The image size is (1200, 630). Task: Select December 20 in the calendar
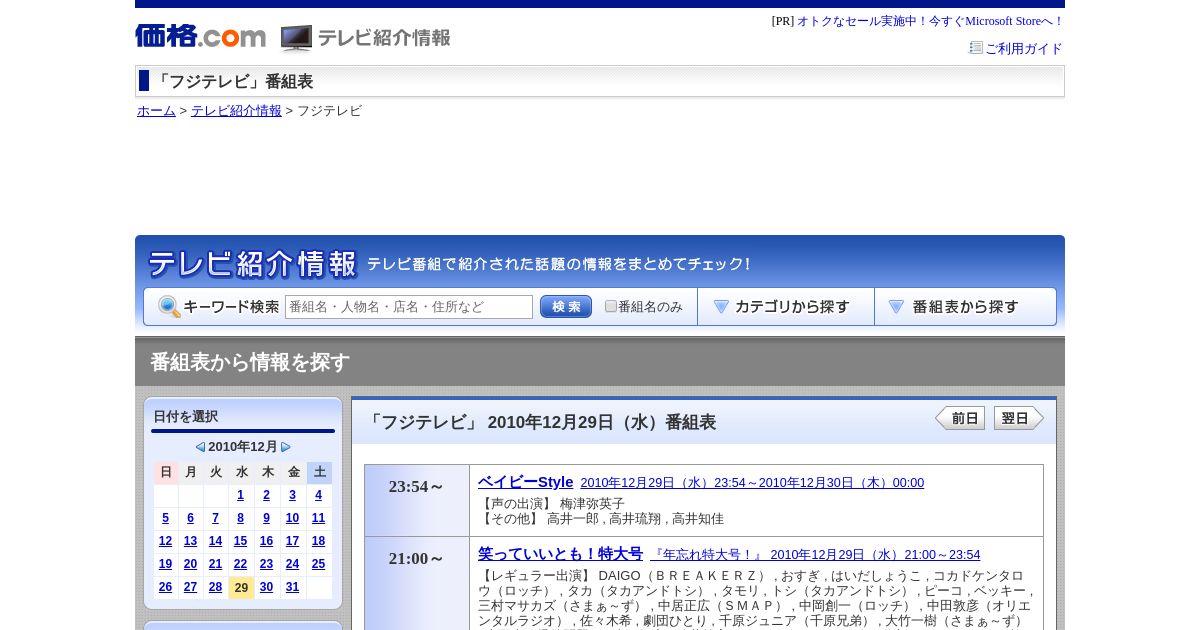point(190,564)
